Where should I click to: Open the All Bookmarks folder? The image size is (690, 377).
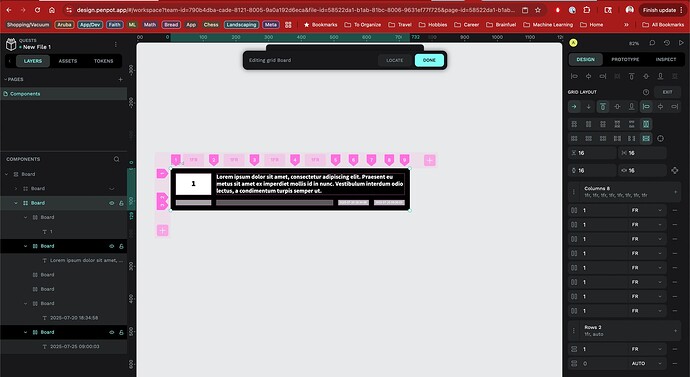663,25
